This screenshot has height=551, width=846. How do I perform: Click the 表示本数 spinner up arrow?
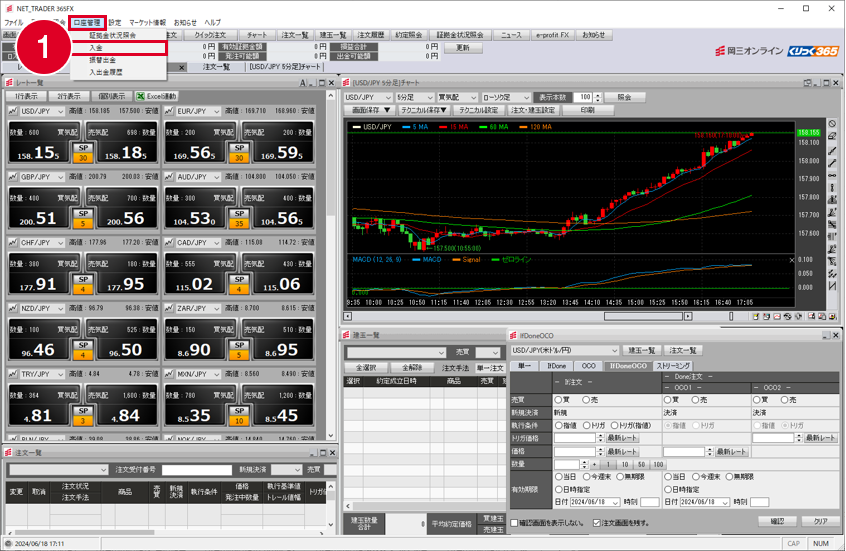coord(597,95)
